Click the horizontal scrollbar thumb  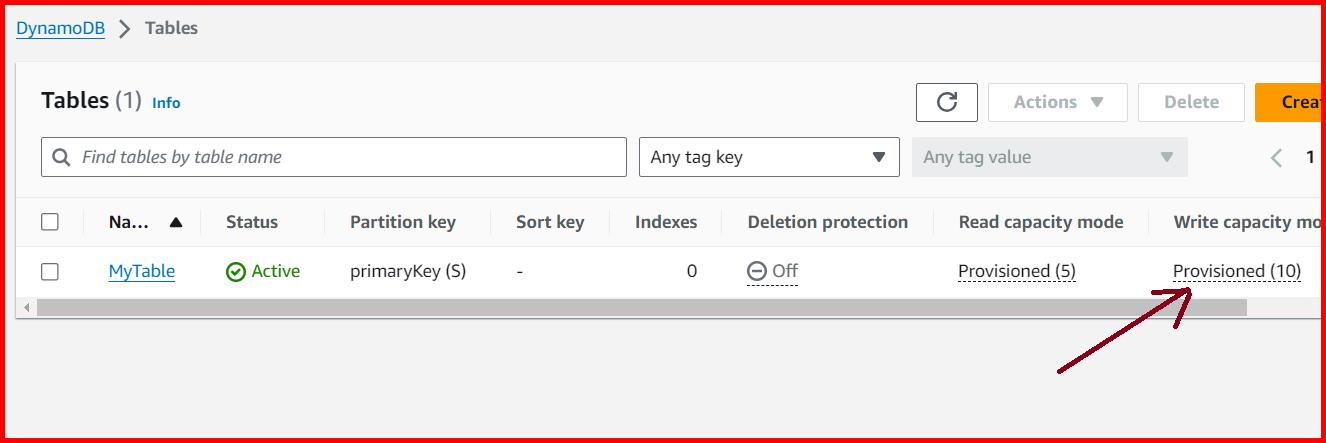640,307
